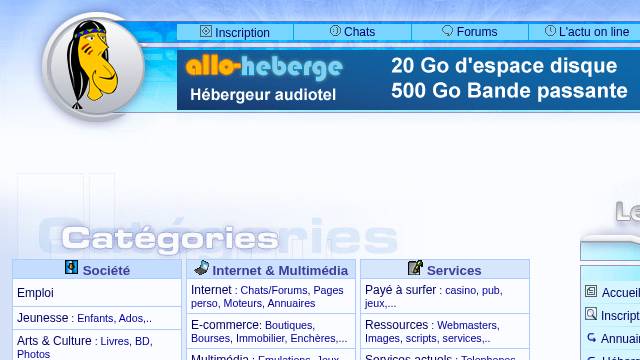640x360 pixels.
Task: Select the pub subcategory
Action: tap(491, 290)
